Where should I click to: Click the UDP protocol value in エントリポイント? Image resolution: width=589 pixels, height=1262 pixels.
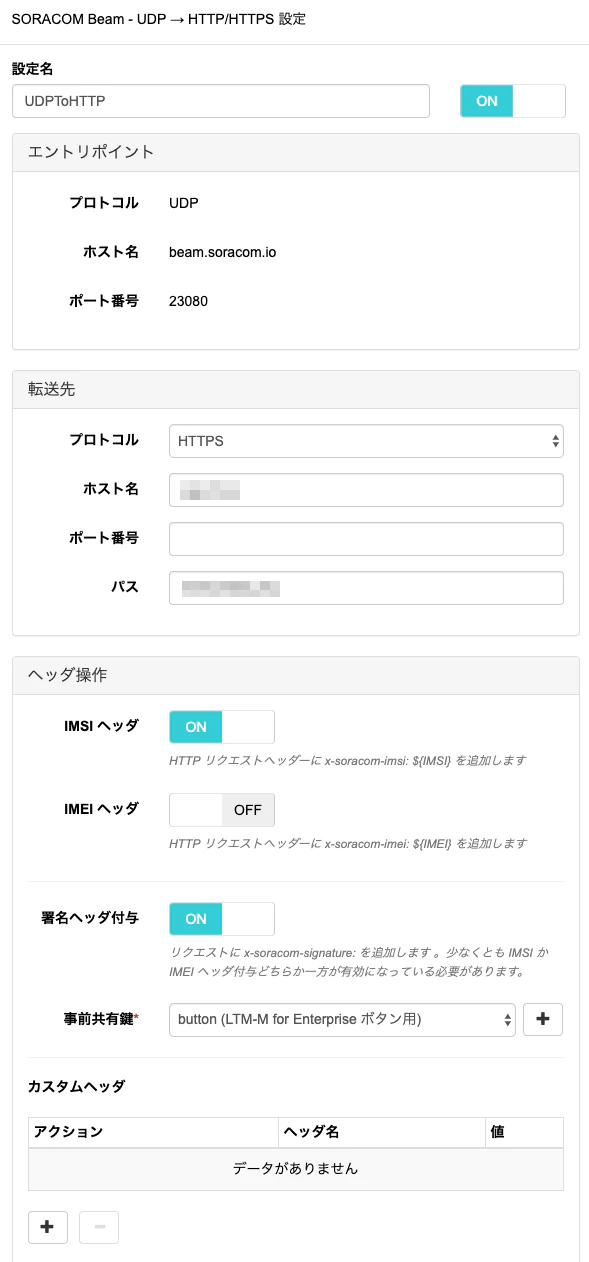pos(184,203)
